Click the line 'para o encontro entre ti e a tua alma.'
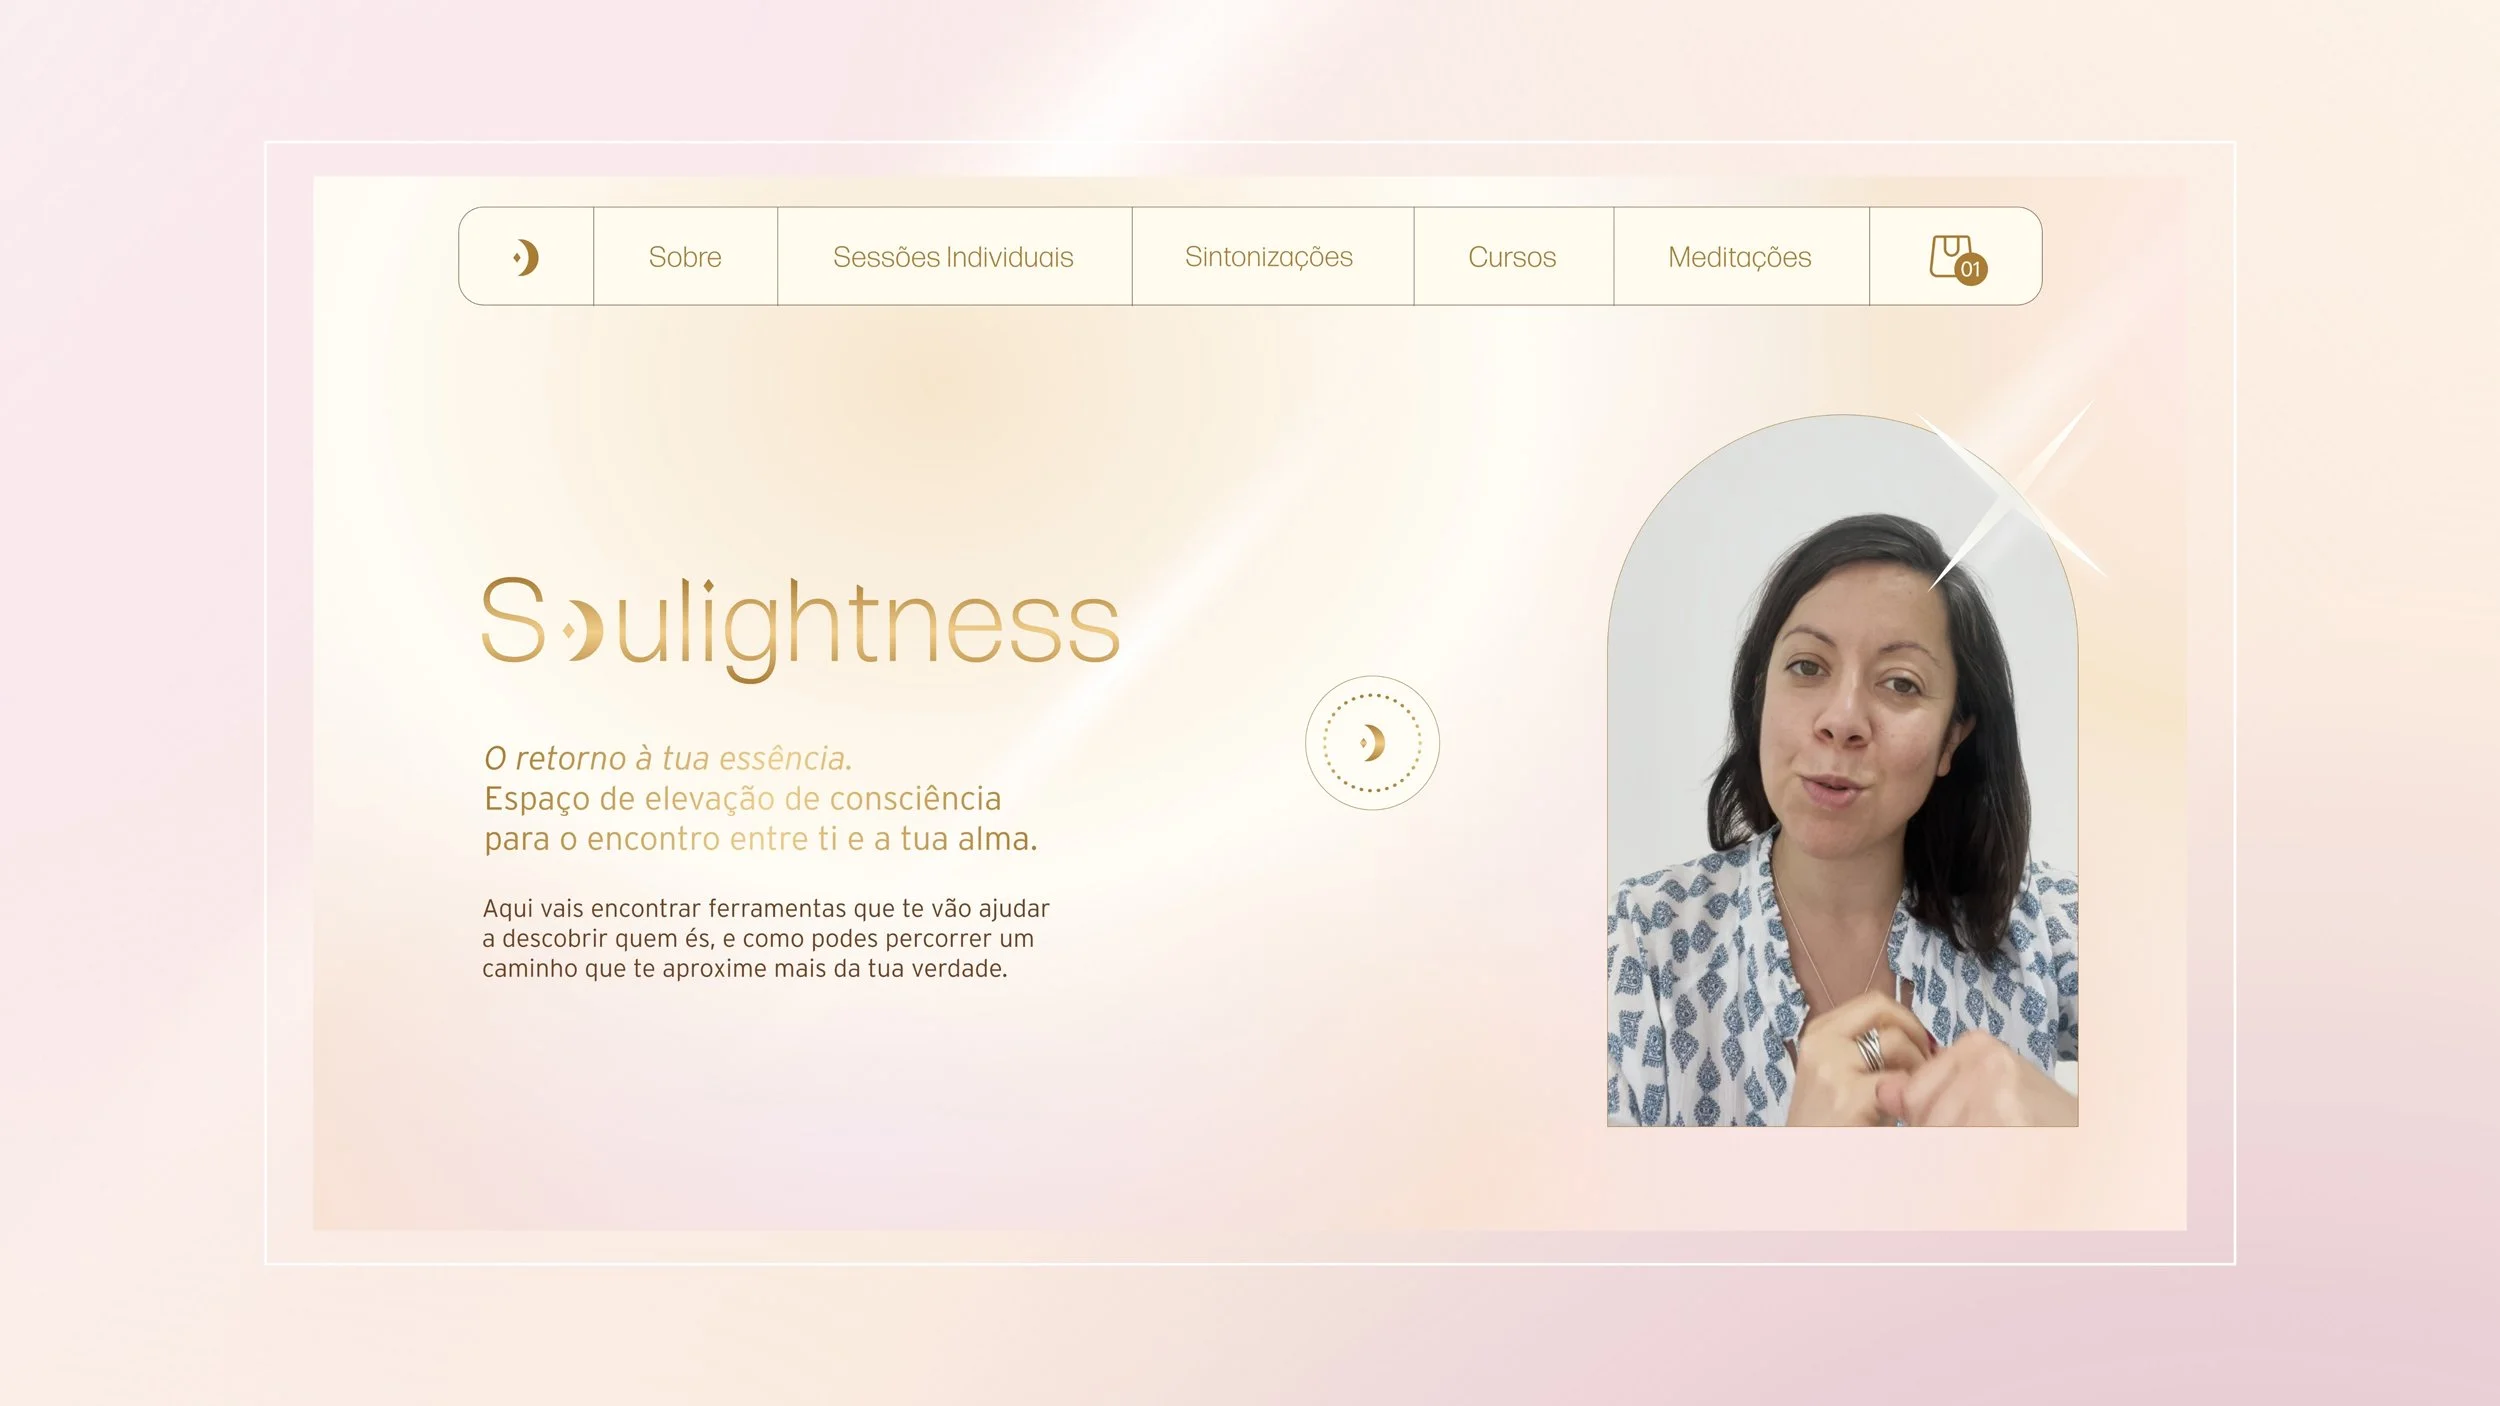The image size is (2500, 1406). tap(761, 839)
